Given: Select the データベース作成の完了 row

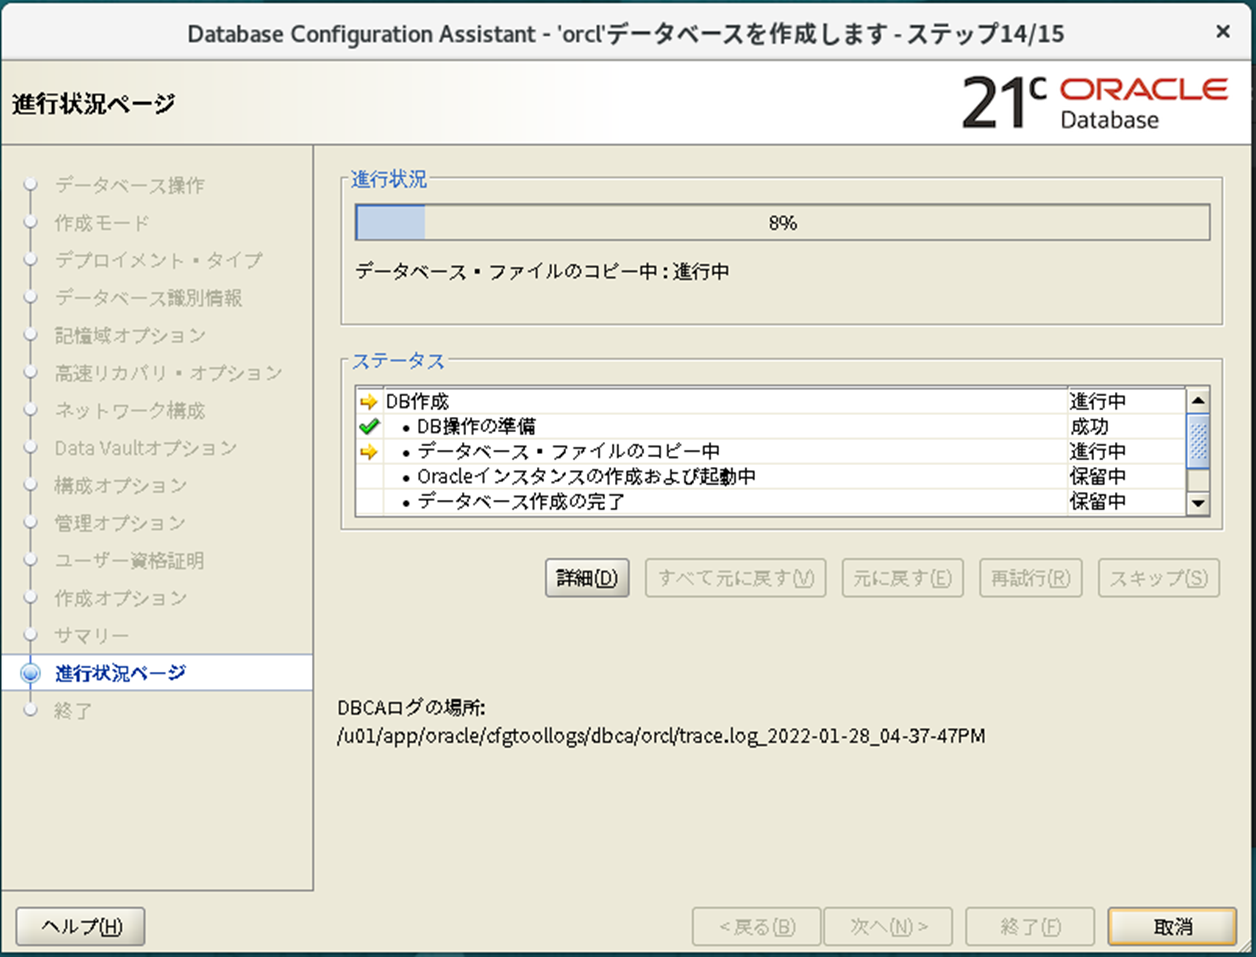Looking at the screenshot, I should tap(770, 502).
